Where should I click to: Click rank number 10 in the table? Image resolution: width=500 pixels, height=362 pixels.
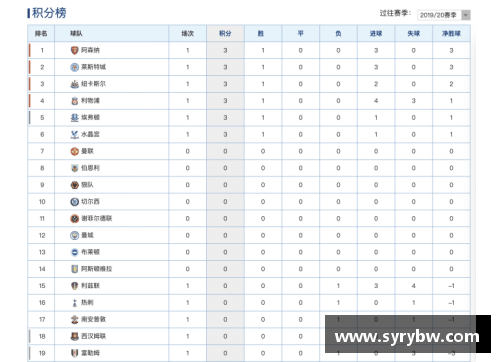point(42,202)
